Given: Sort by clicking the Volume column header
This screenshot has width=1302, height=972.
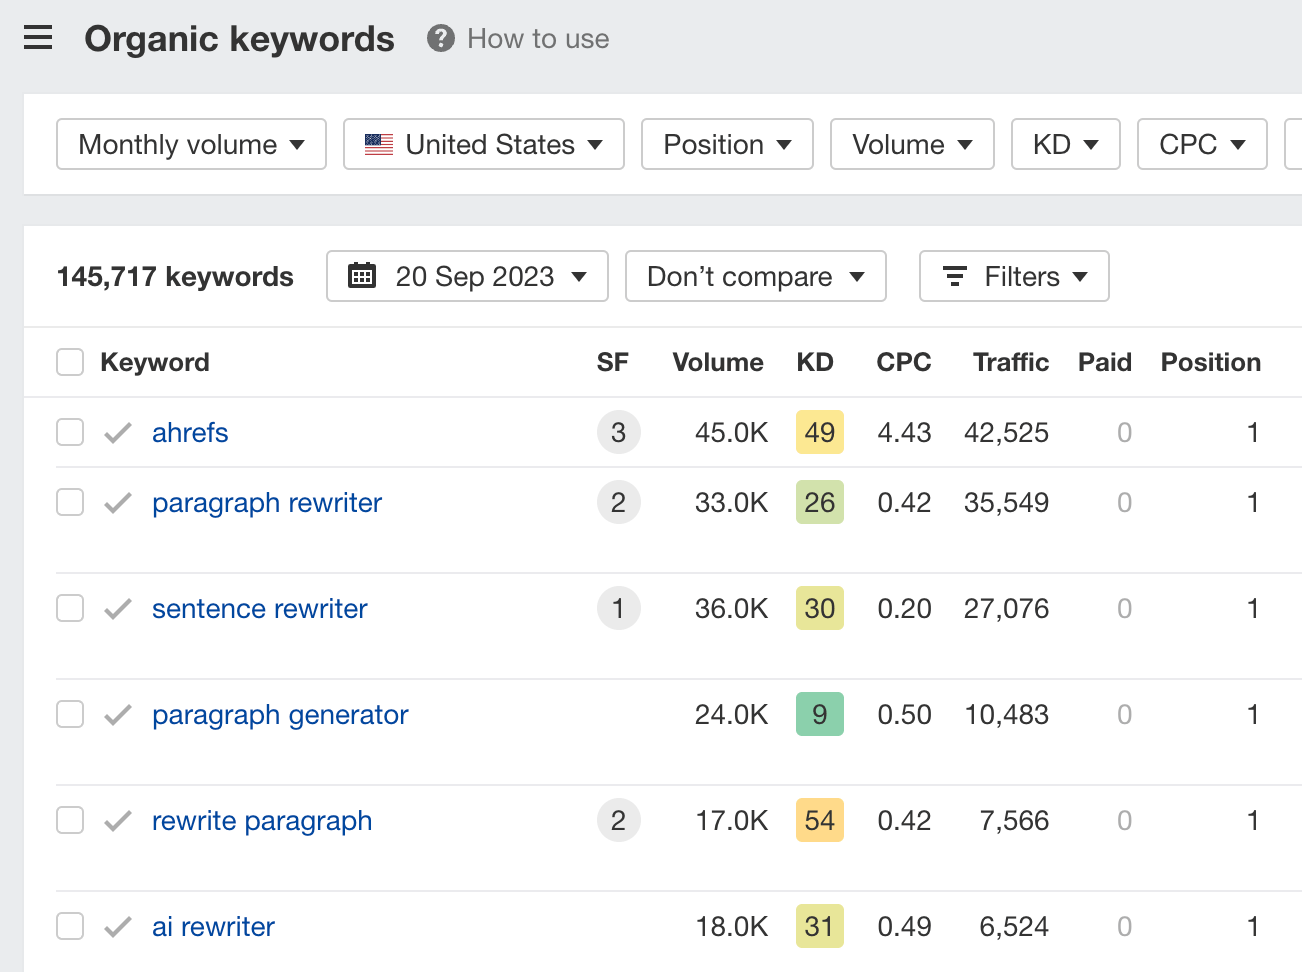Looking at the screenshot, I should pos(717,362).
